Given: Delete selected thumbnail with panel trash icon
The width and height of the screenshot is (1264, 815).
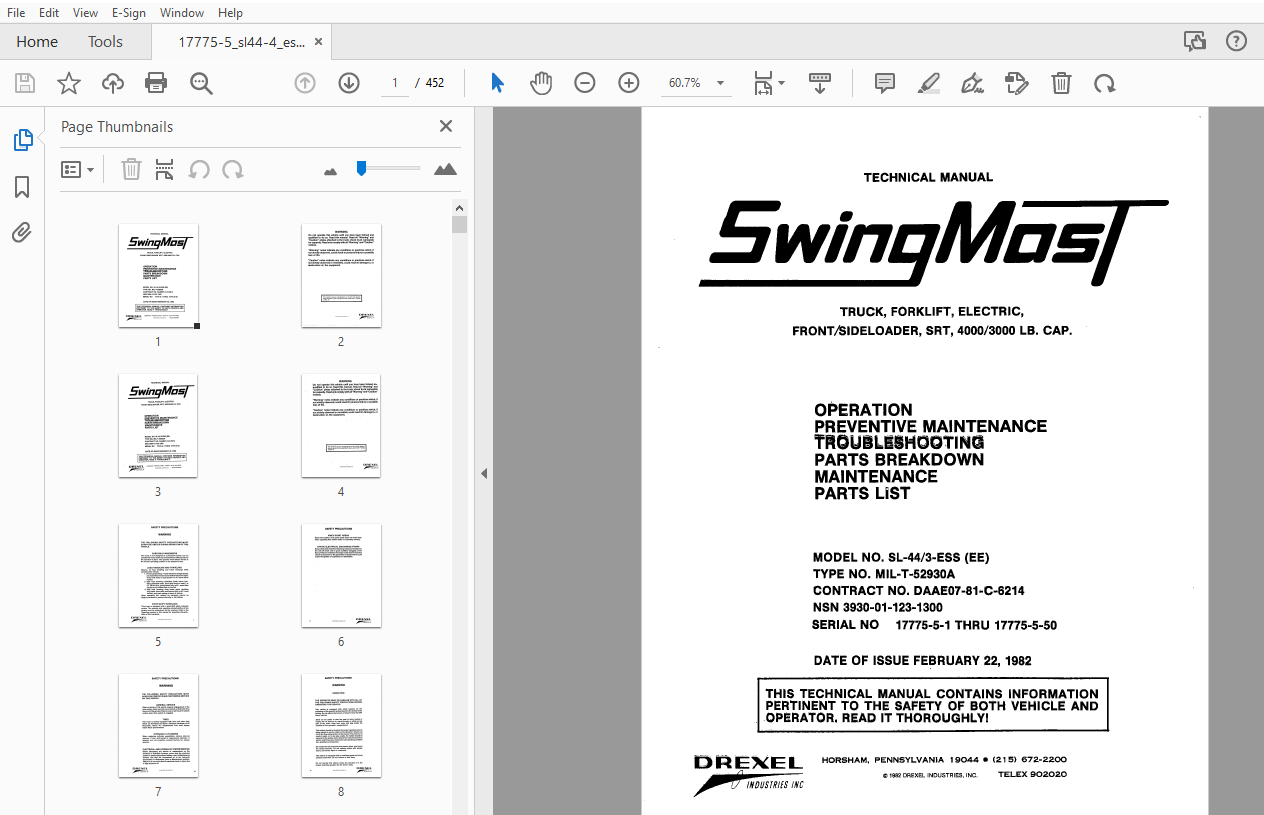Looking at the screenshot, I should (131, 170).
